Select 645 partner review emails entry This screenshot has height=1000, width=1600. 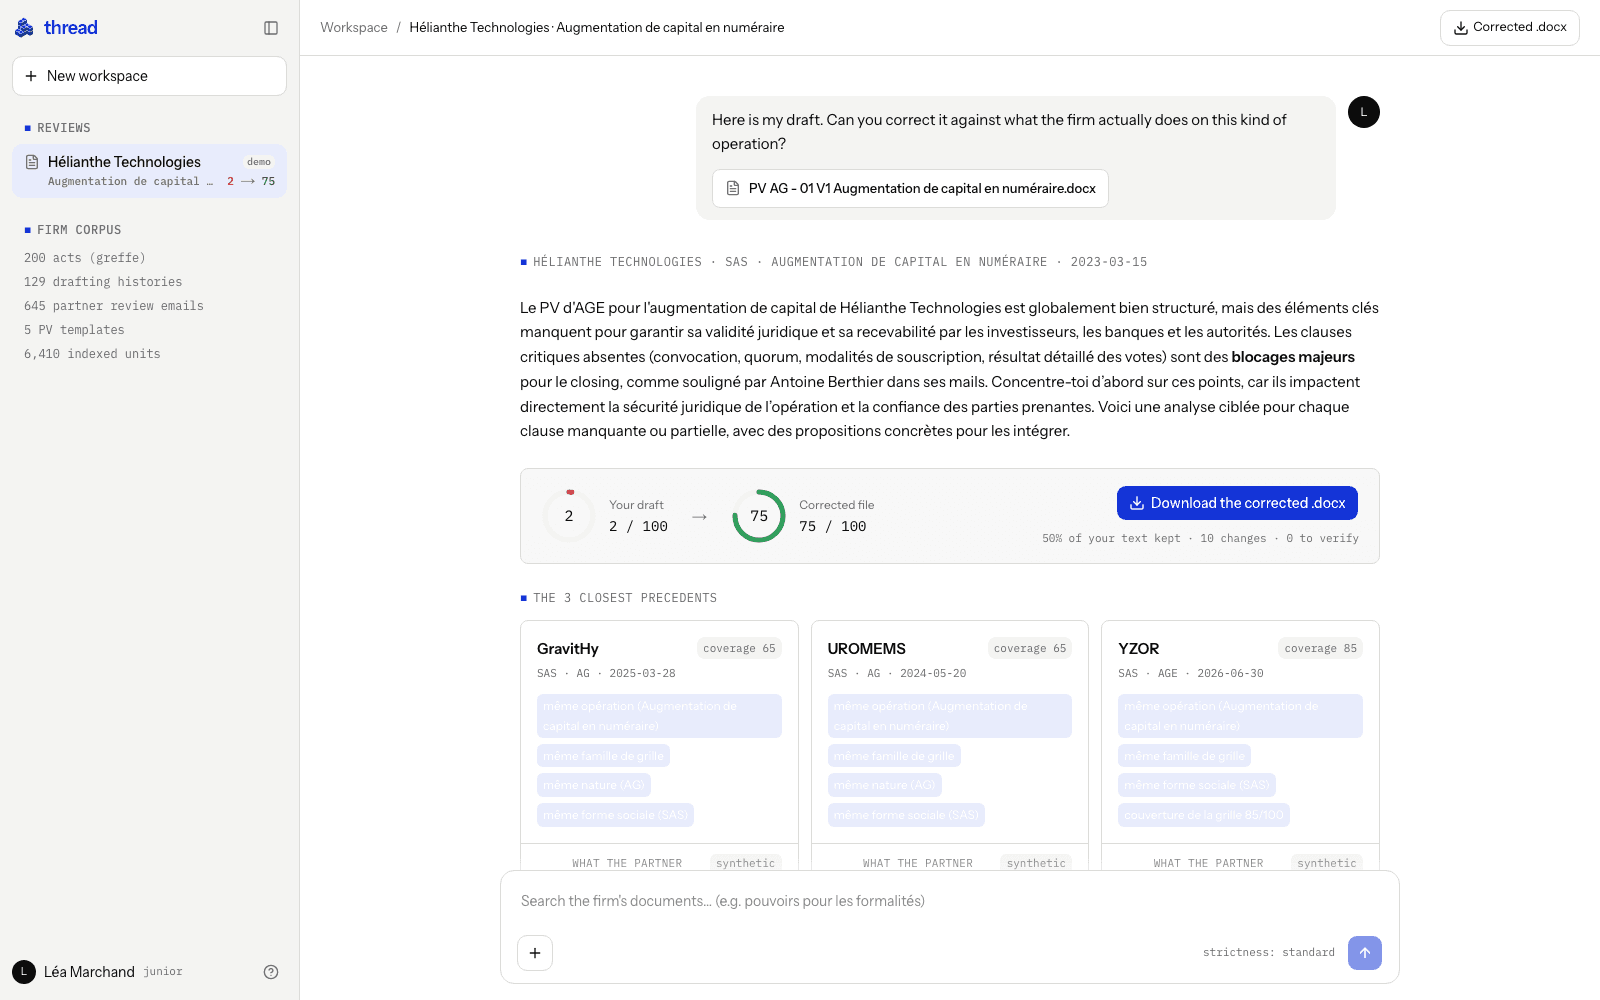114,306
